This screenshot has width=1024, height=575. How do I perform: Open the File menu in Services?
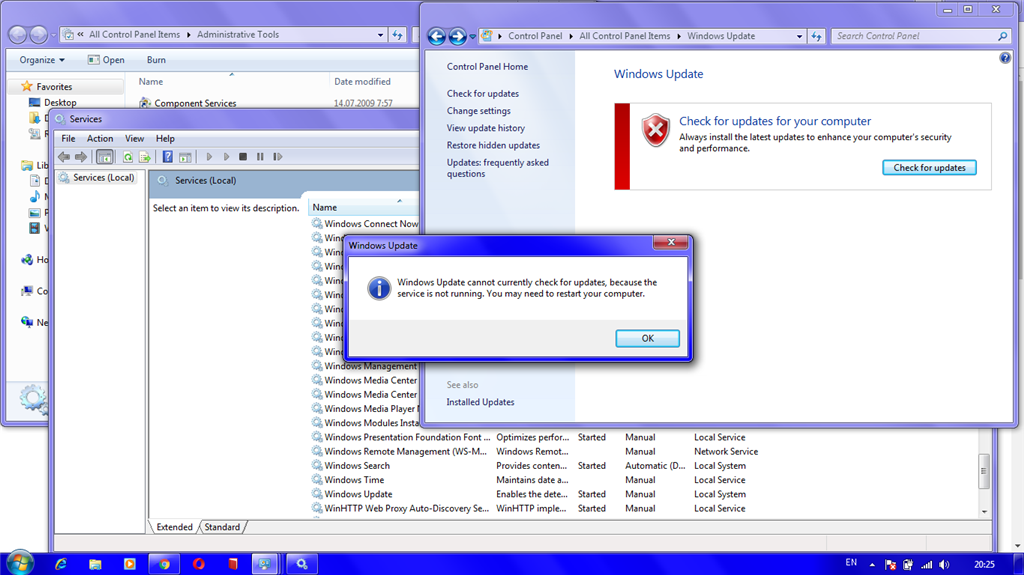68,139
